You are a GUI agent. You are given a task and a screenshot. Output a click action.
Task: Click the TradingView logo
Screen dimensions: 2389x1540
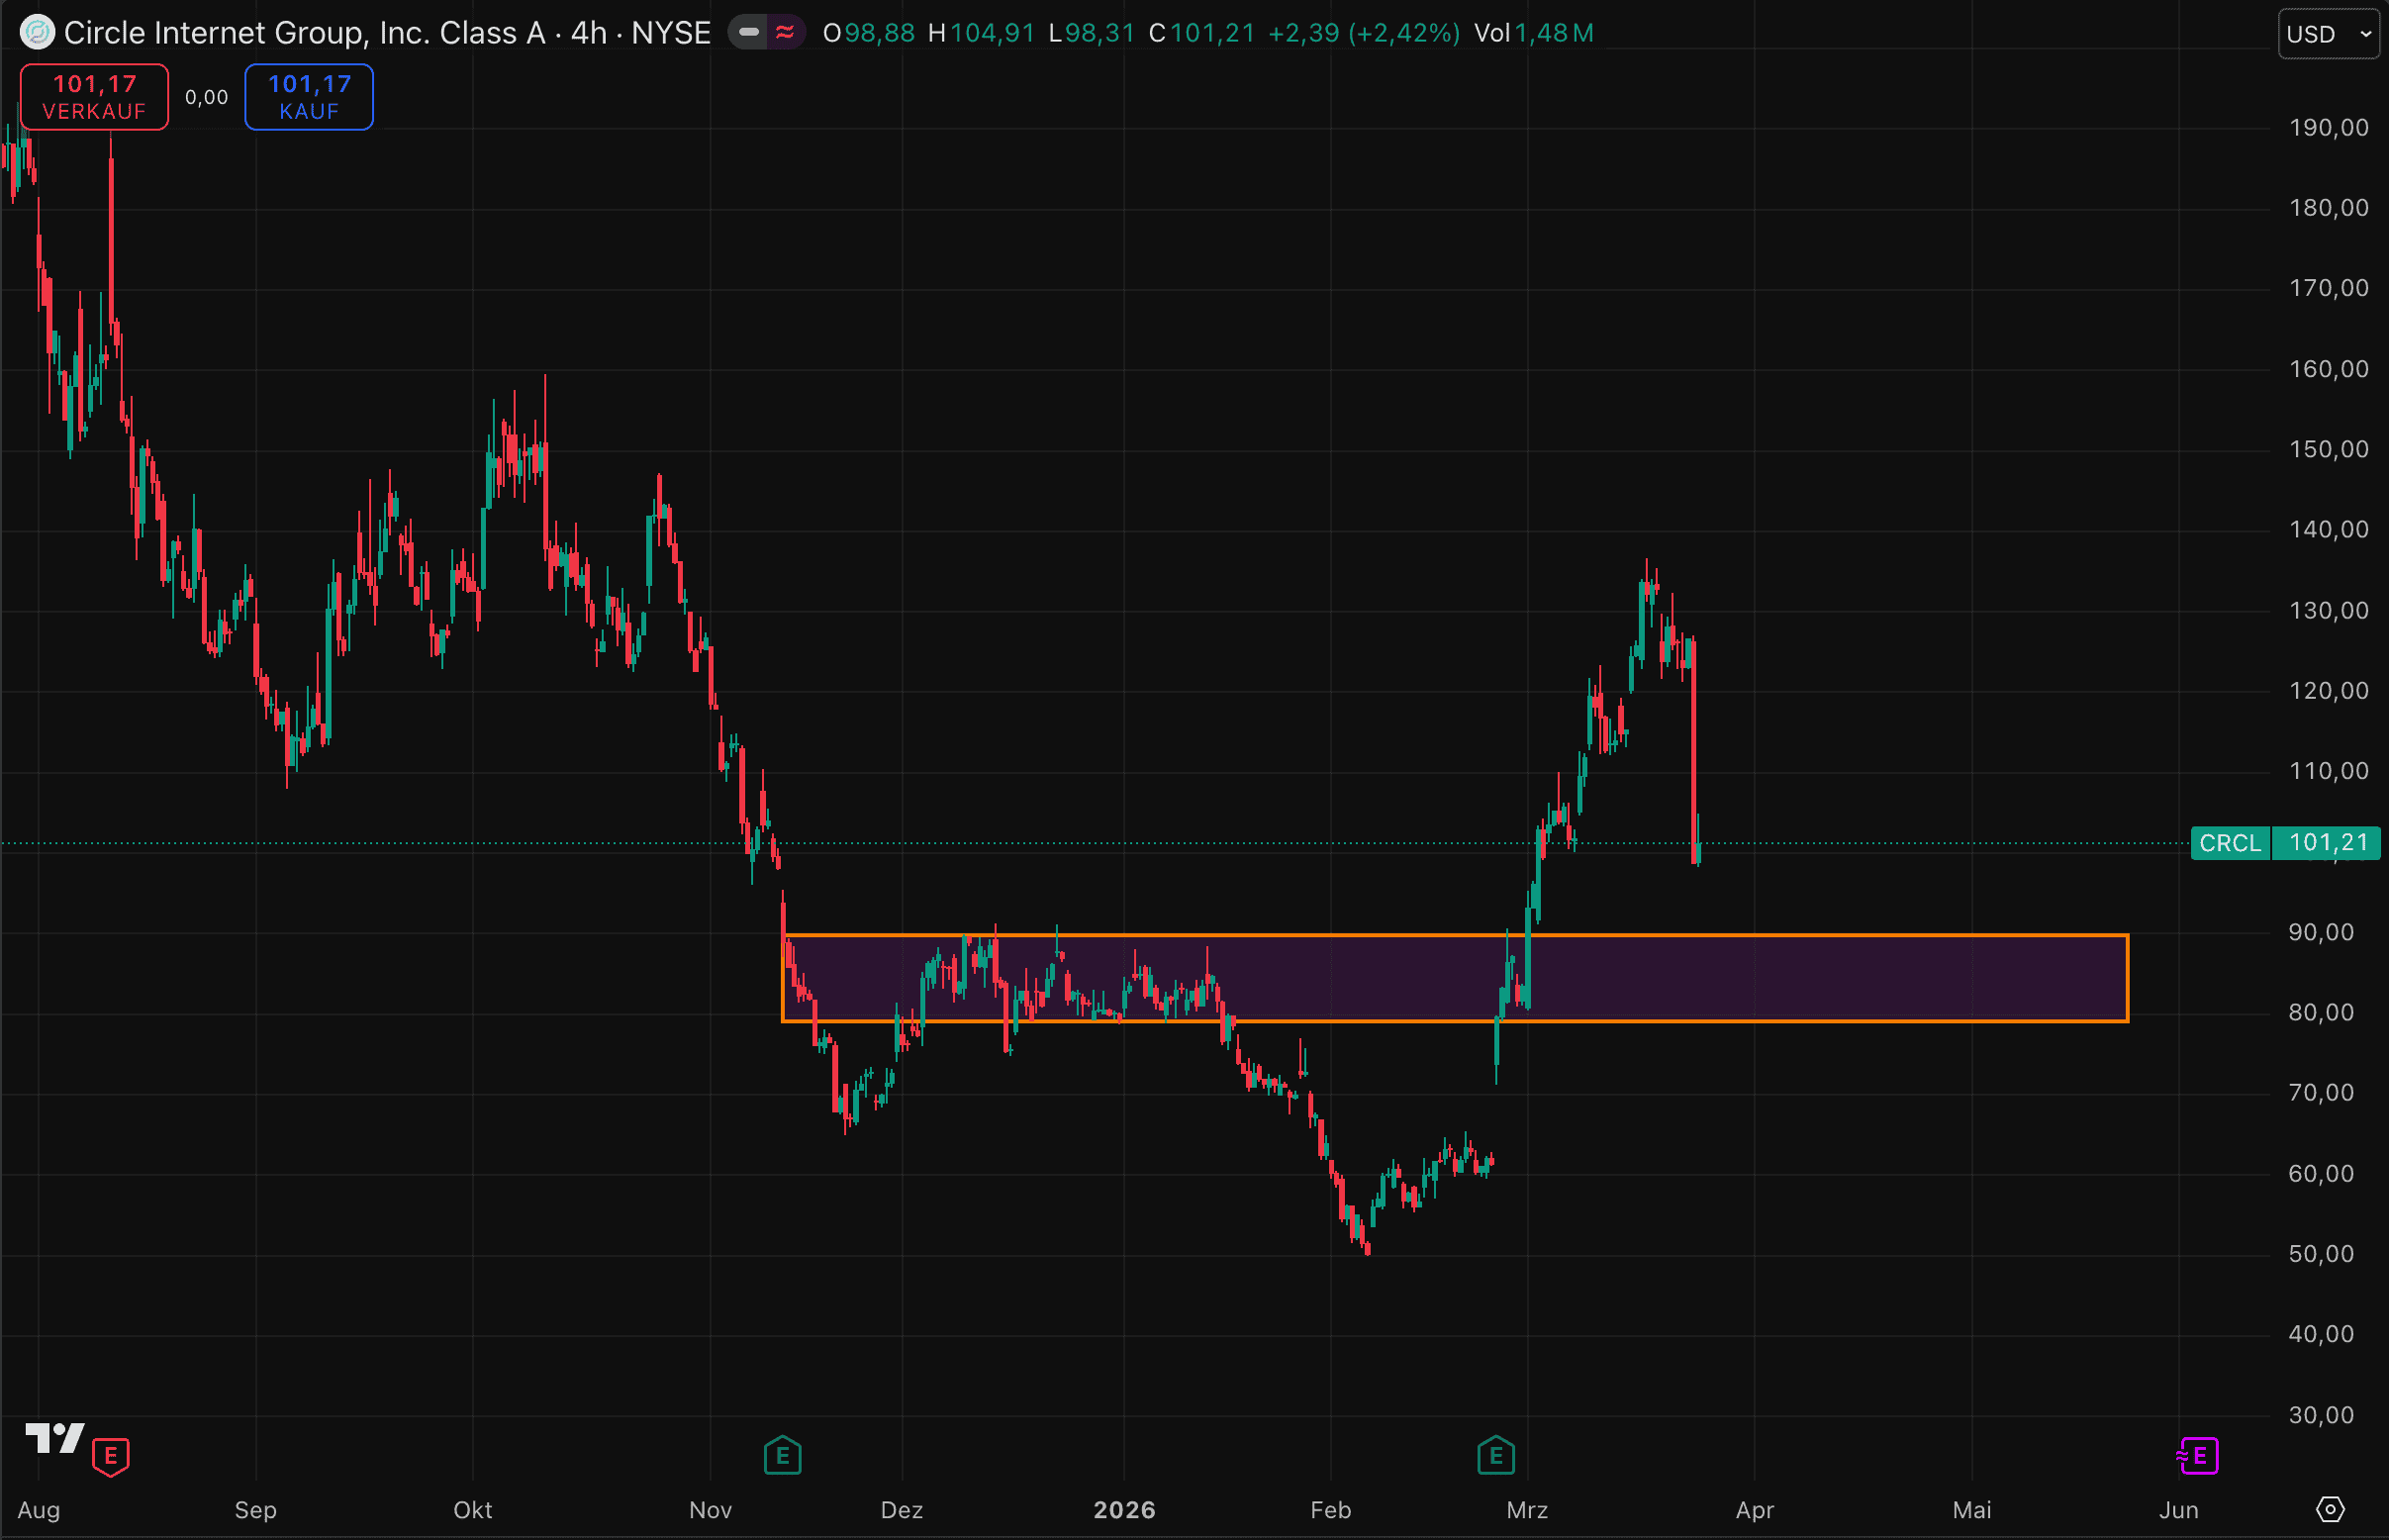(x=54, y=1439)
